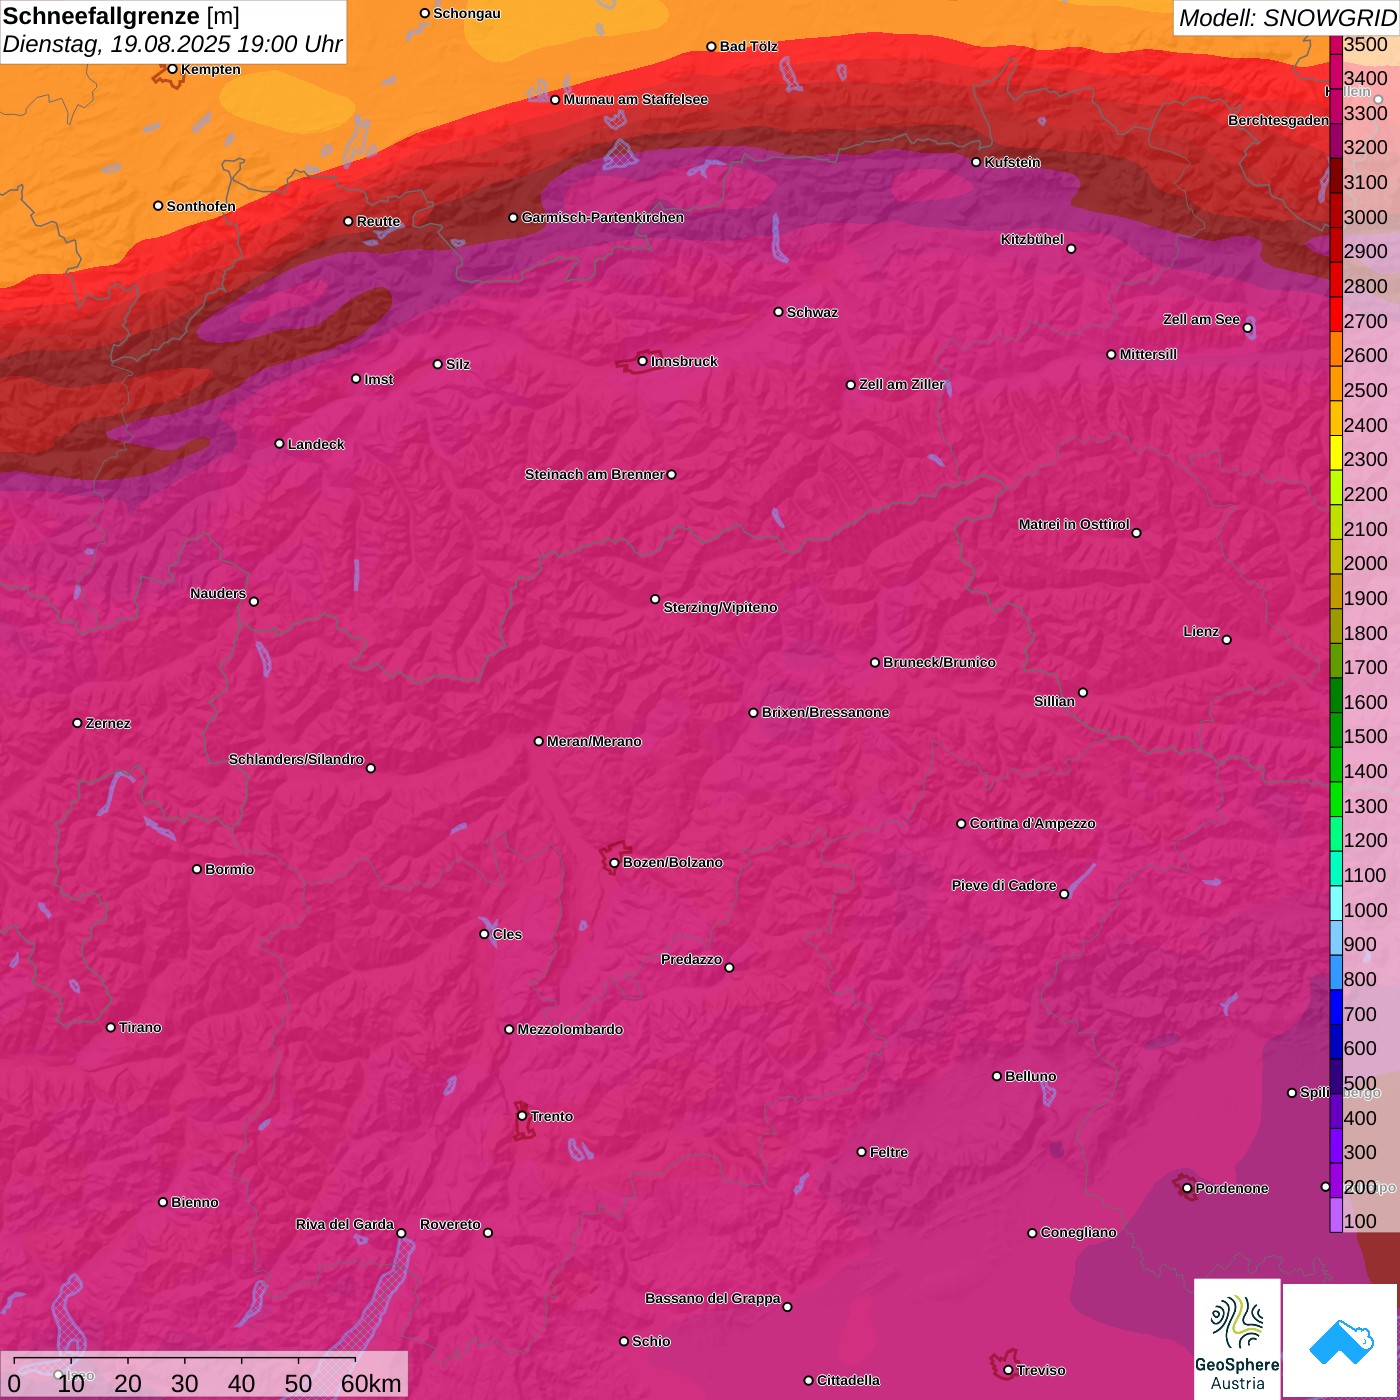Click the Reutte label

(x=378, y=221)
